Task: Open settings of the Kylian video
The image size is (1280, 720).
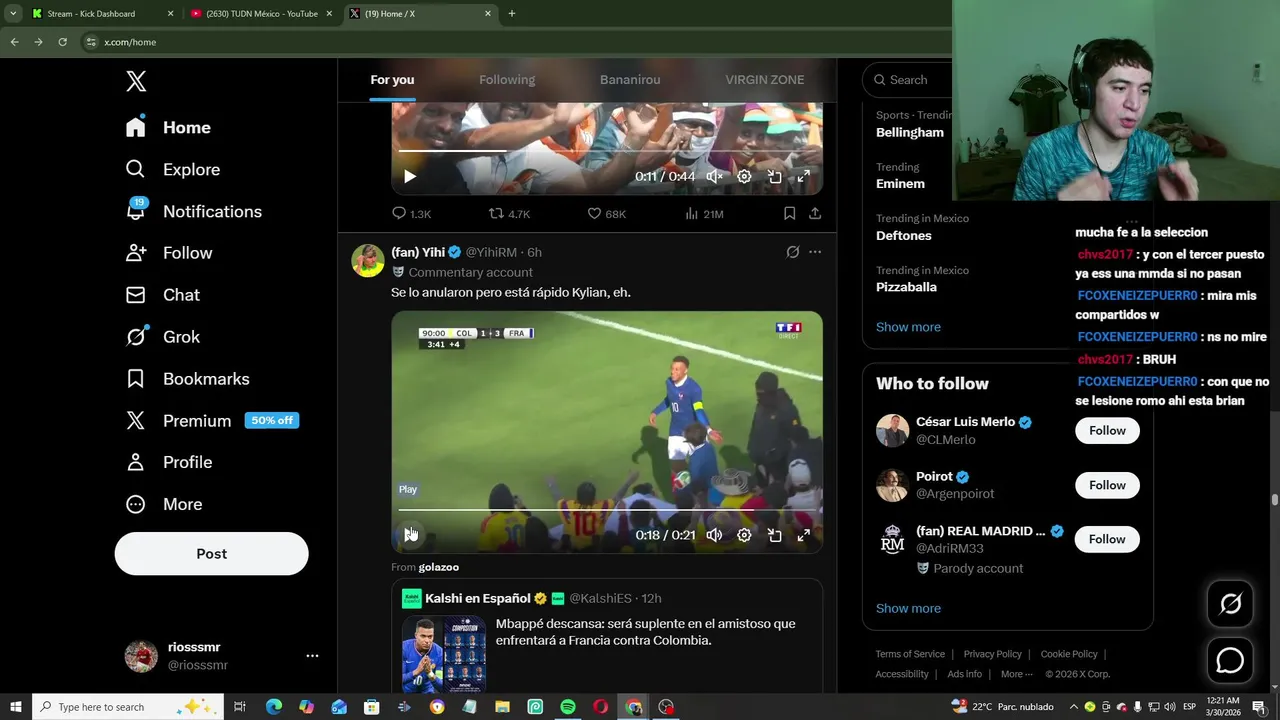Action: tap(744, 535)
